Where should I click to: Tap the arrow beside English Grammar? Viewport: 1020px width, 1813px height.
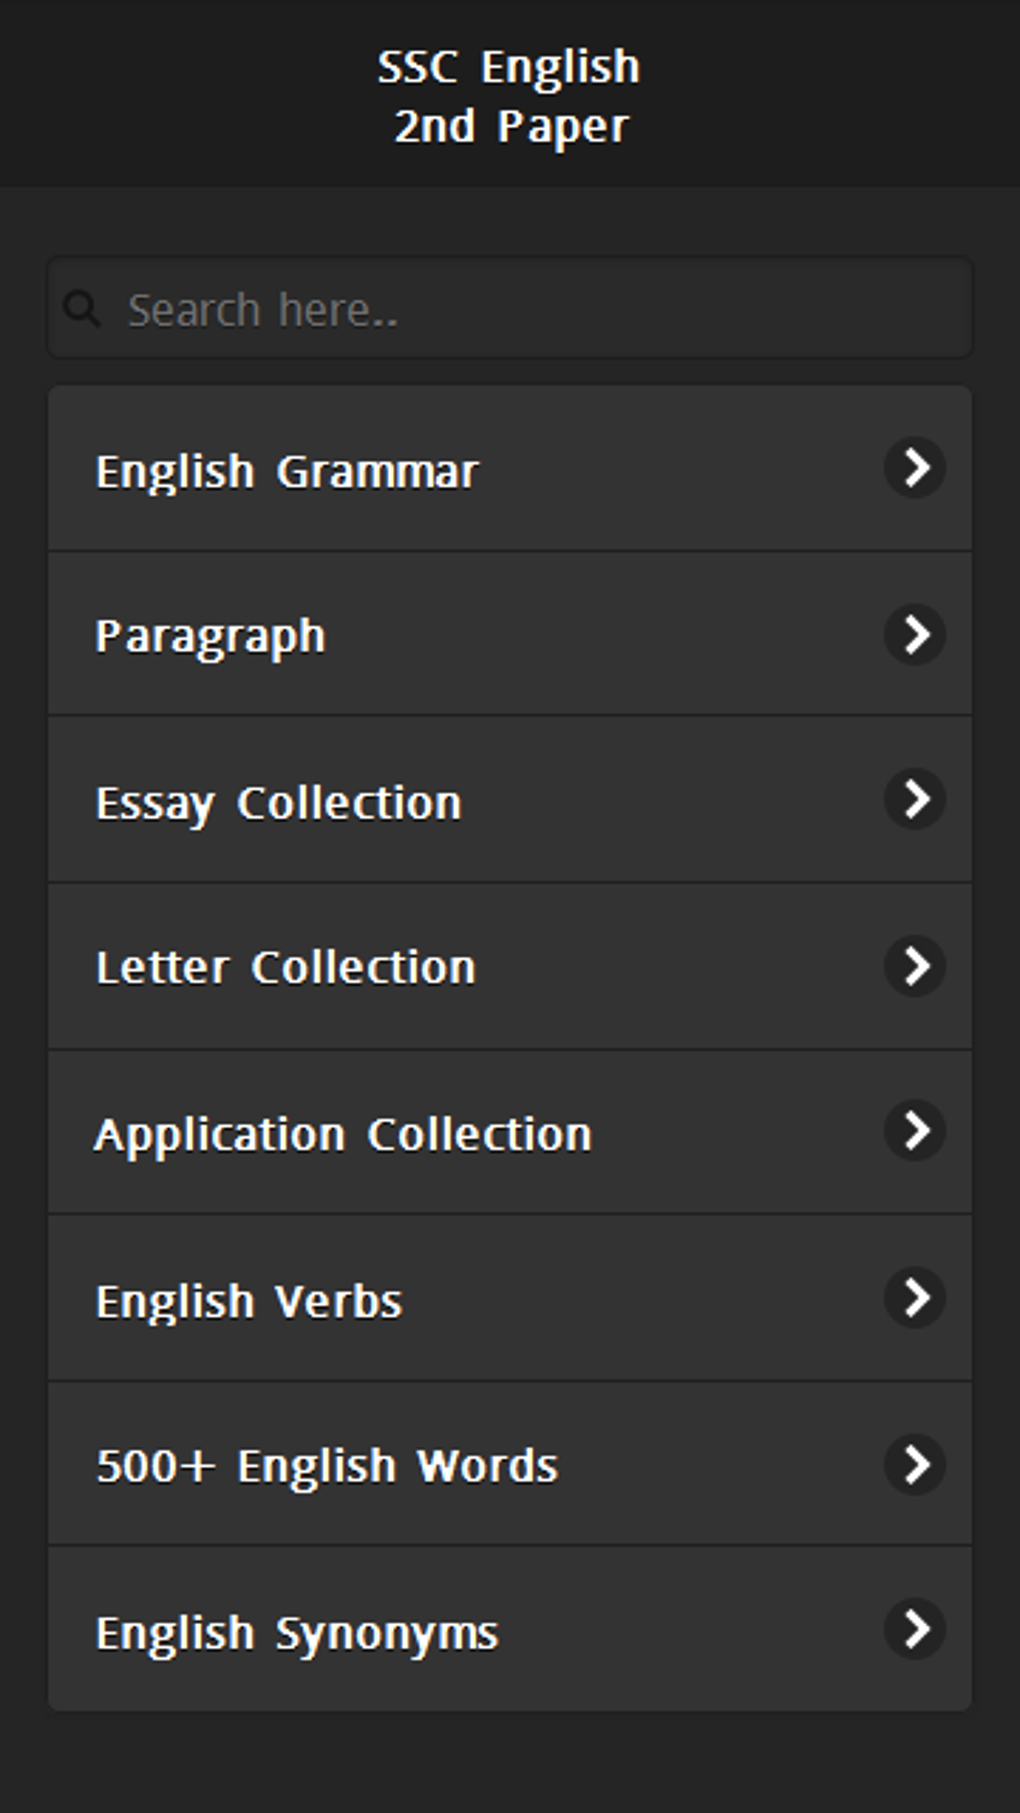coord(914,467)
